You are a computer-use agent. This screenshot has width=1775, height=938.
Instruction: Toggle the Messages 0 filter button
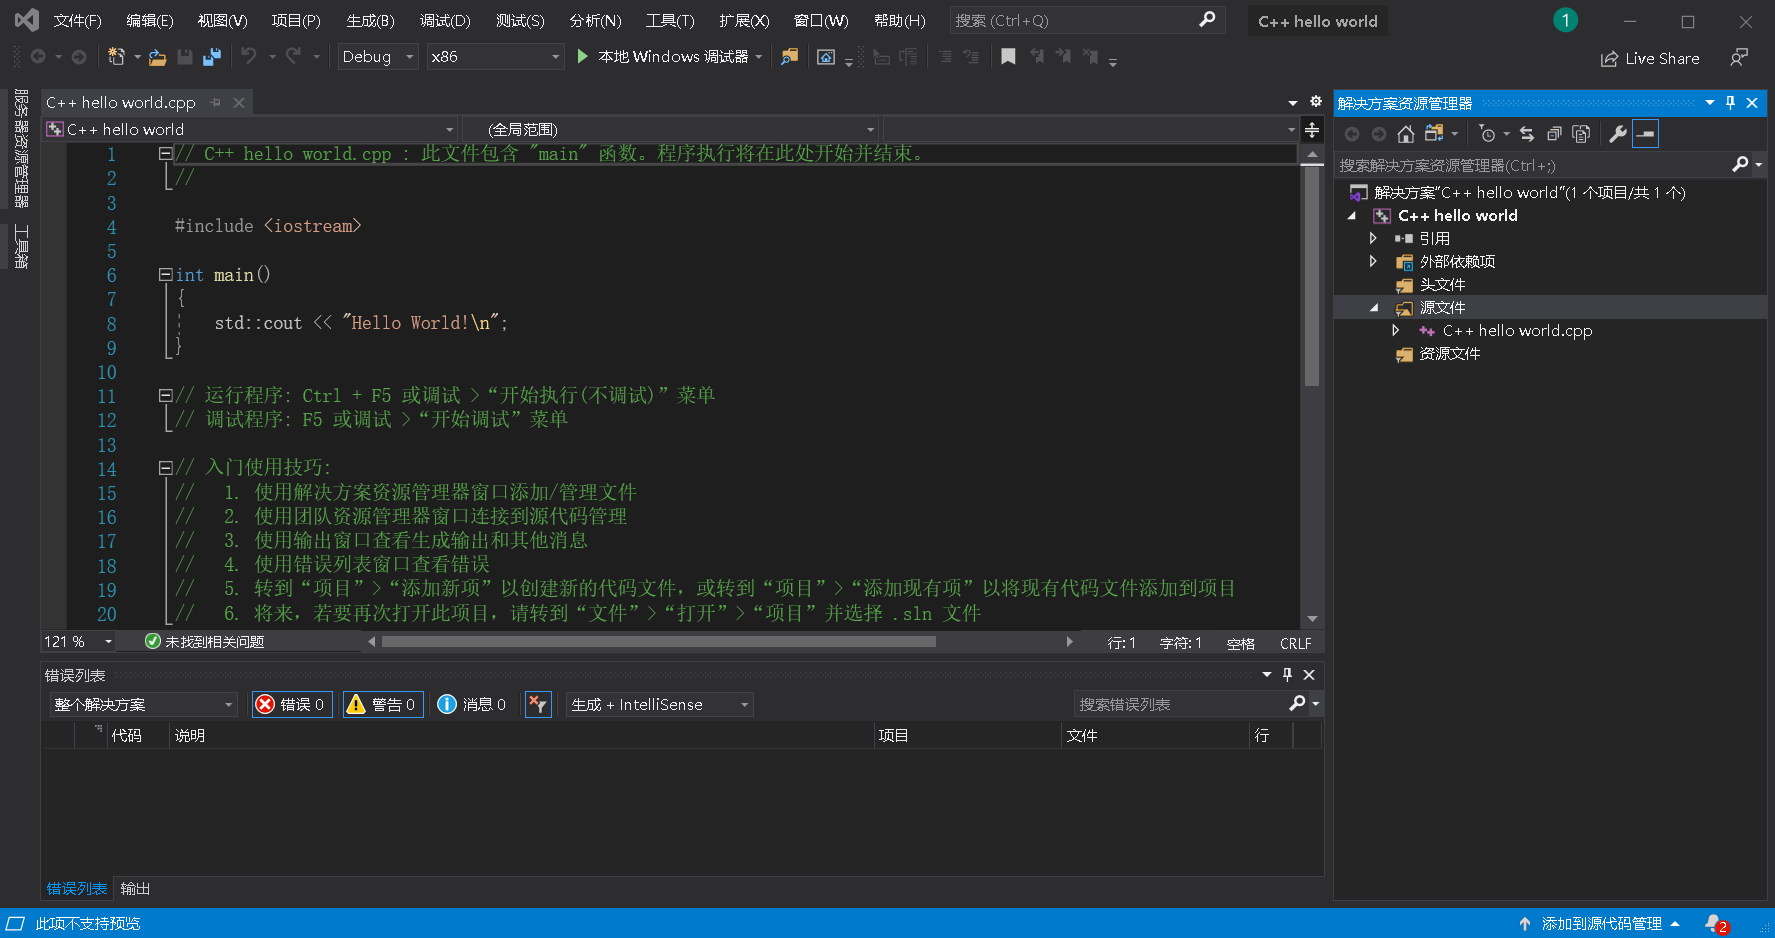click(472, 705)
